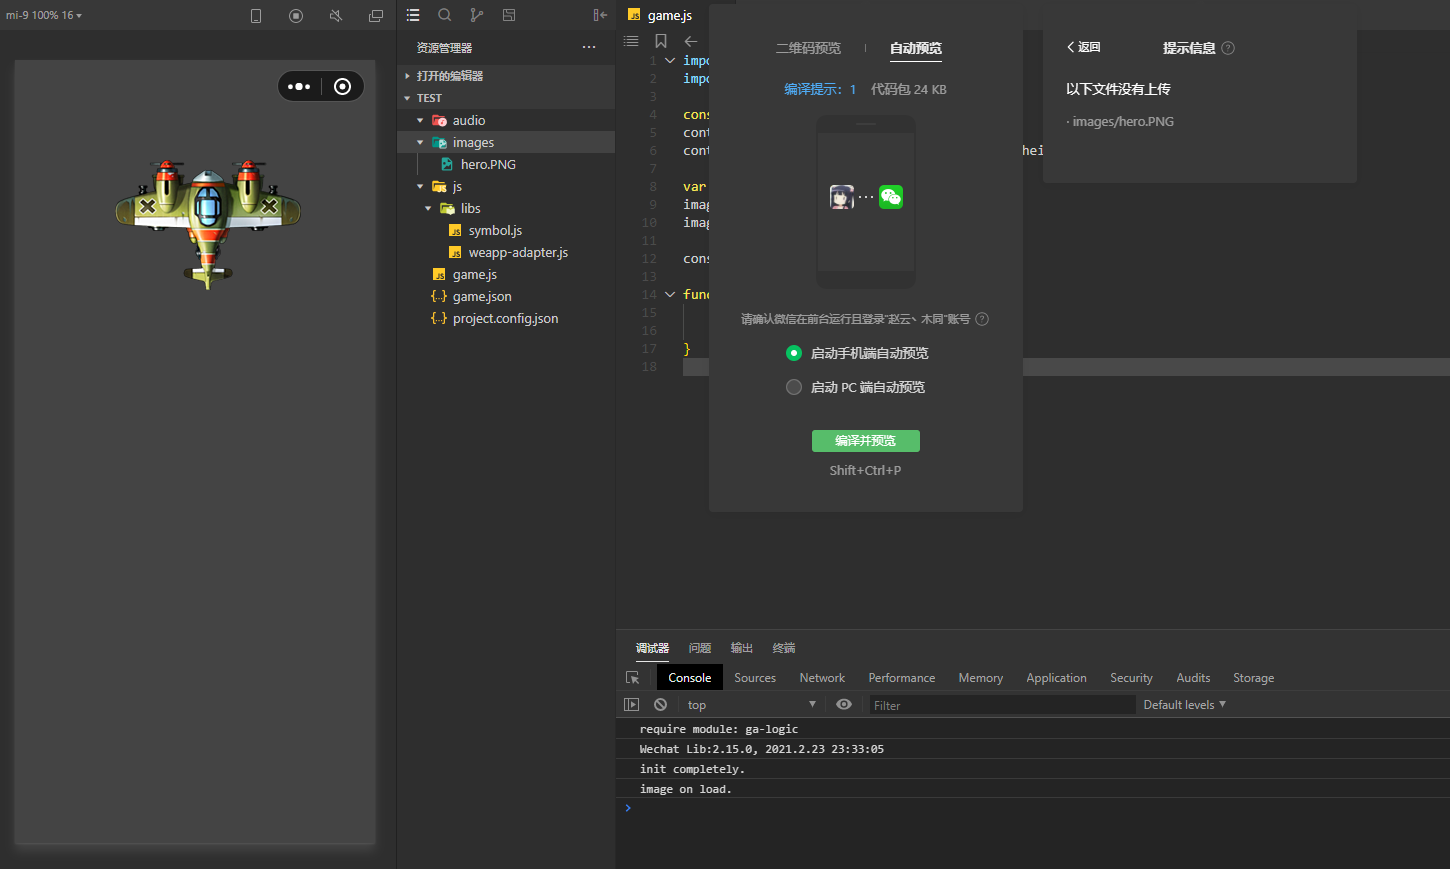Open the Sources tab in debugger
Screen dimensions: 1450x869
pos(755,678)
